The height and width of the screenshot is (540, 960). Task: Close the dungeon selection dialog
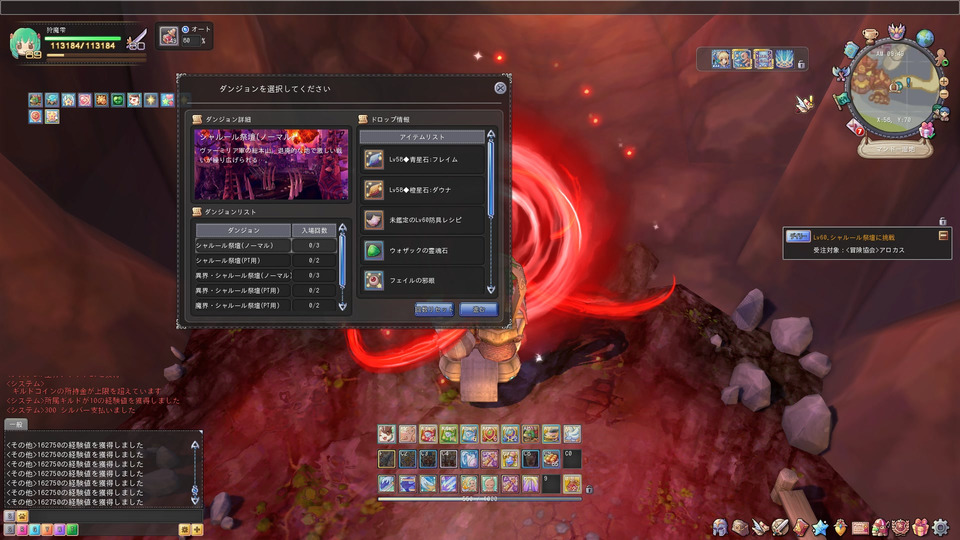tap(500, 88)
